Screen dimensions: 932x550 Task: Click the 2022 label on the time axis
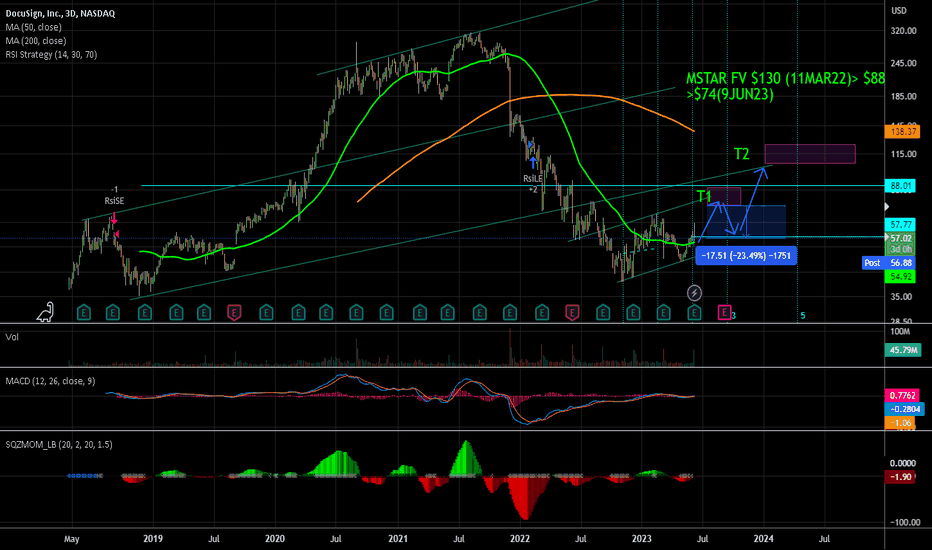[x=519, y=539]
